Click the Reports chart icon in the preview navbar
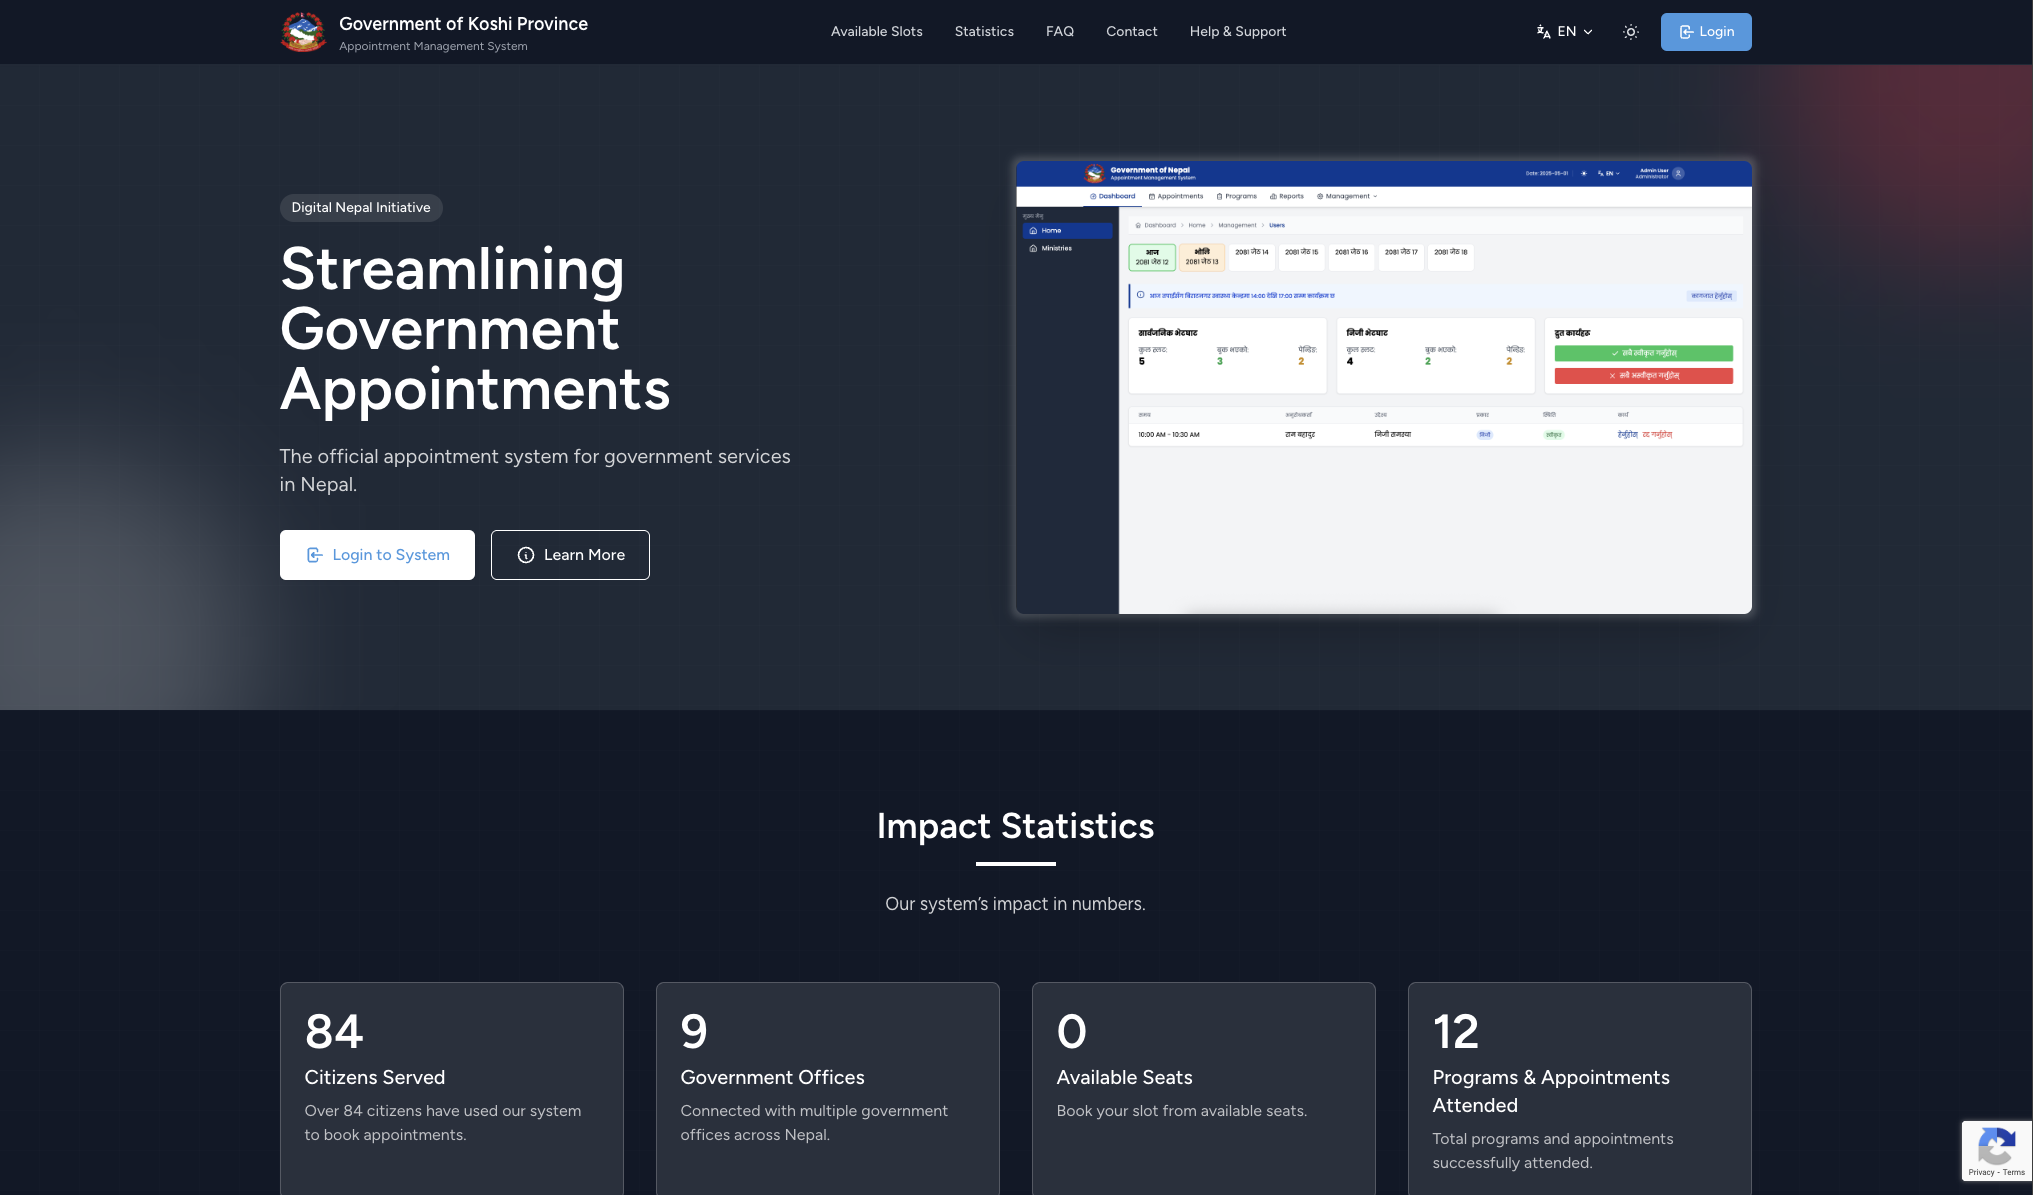Screen dimensions: 2033x1195 (x=1273, y=196)
